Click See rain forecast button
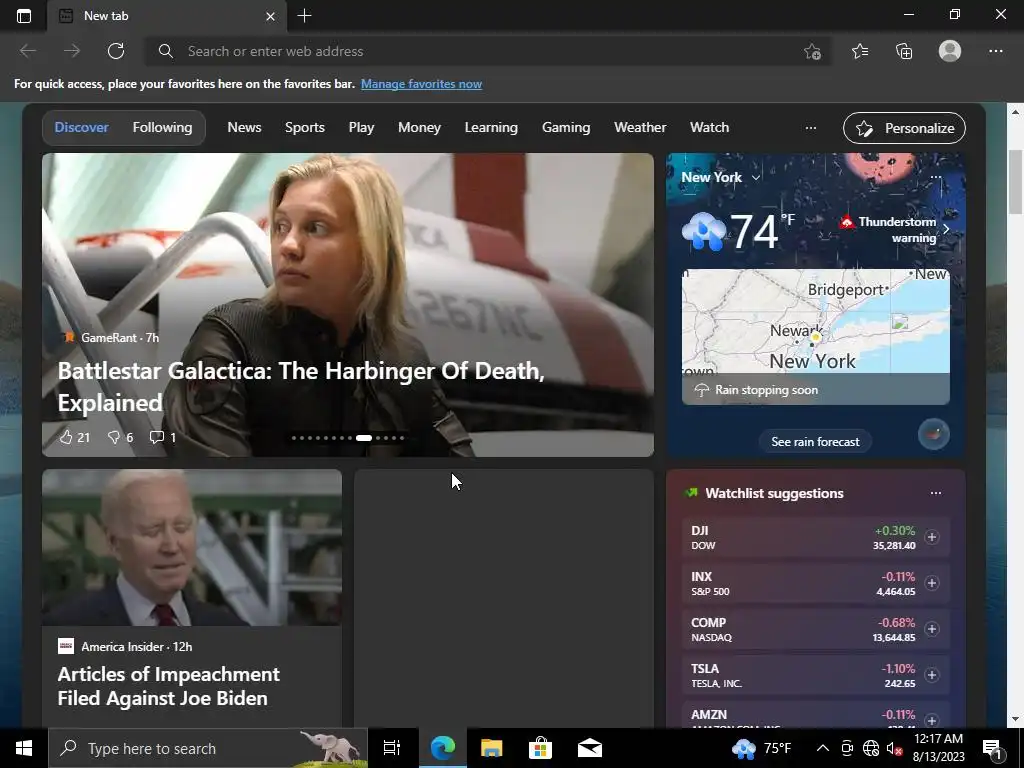Image resolution: width=1024 pixels, height=768 pixels. (x=815, y=441)
